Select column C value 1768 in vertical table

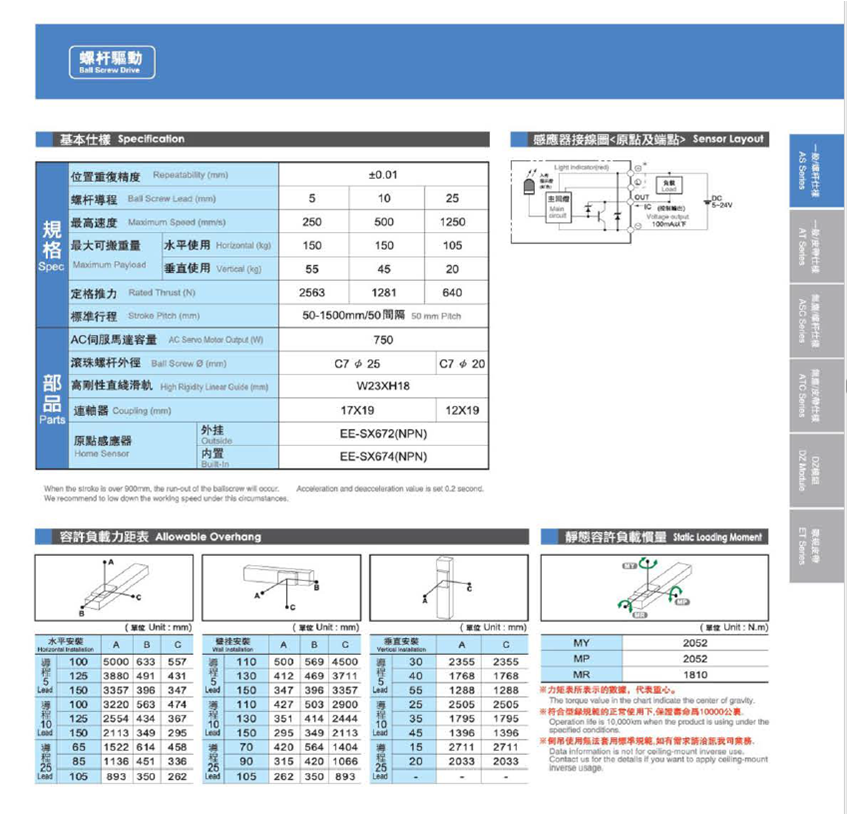[506, 675]
